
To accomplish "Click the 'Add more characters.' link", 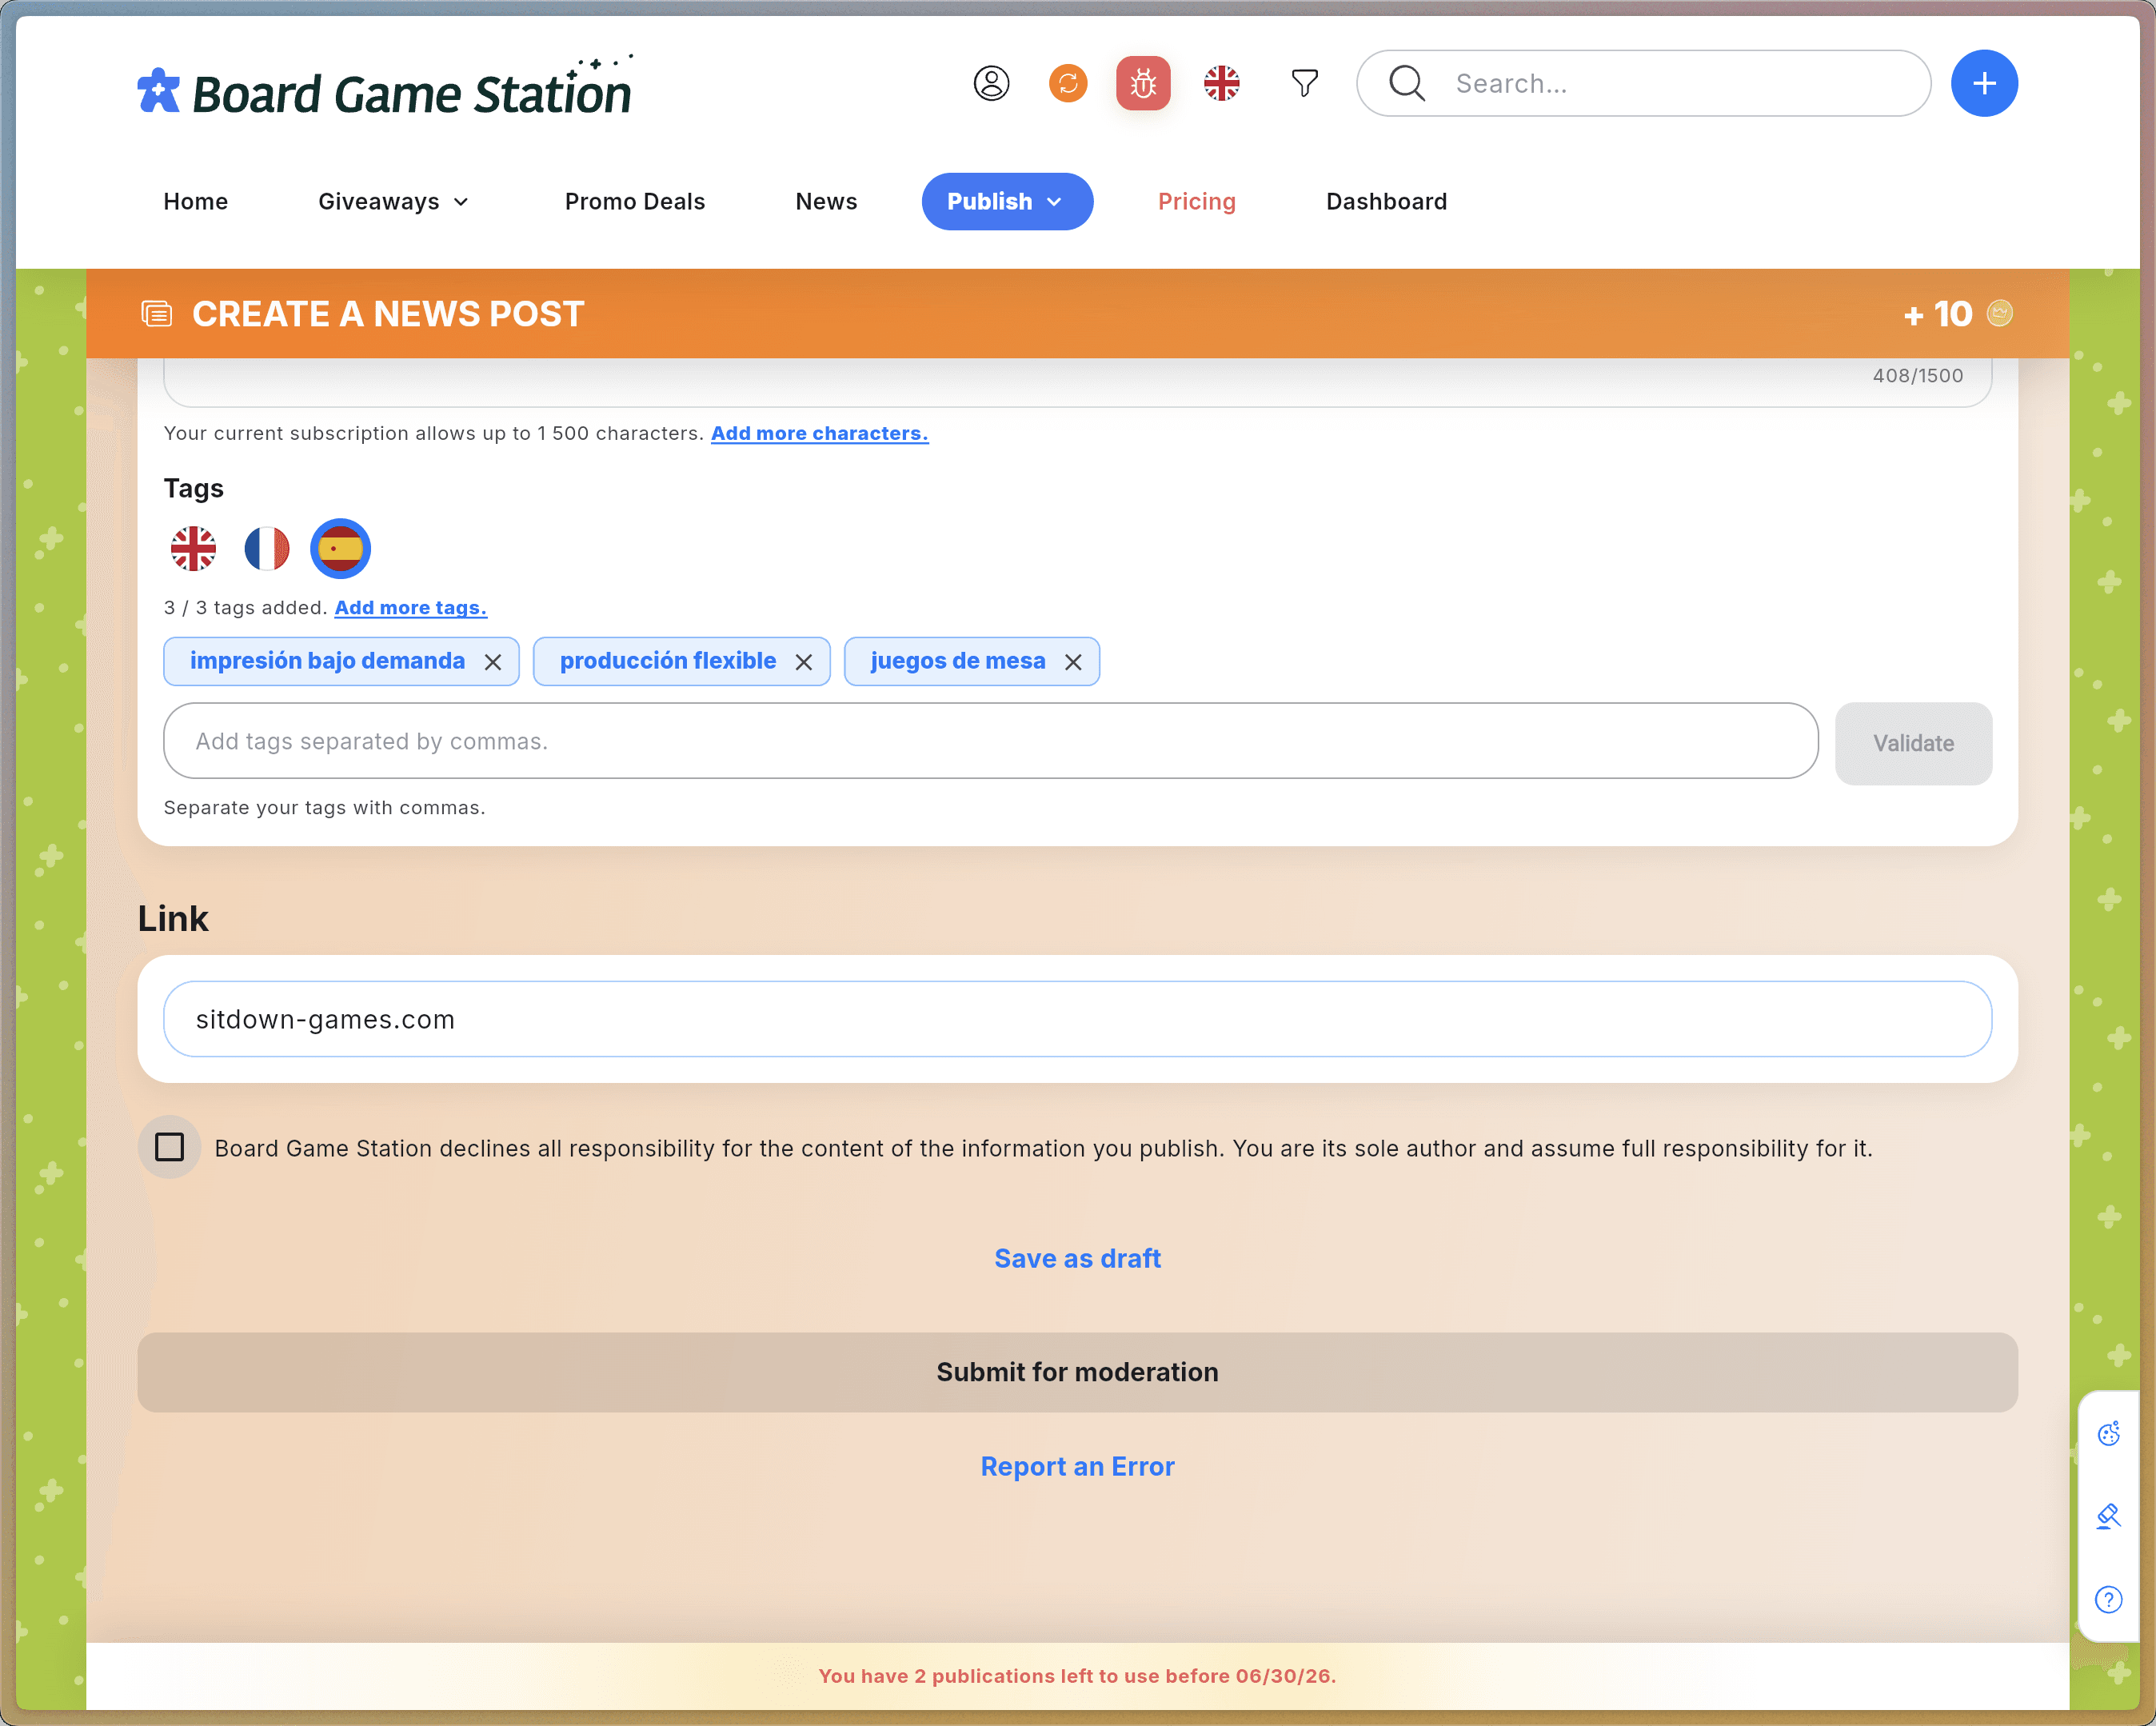I will pyautogui.click(x=819, y=433).
